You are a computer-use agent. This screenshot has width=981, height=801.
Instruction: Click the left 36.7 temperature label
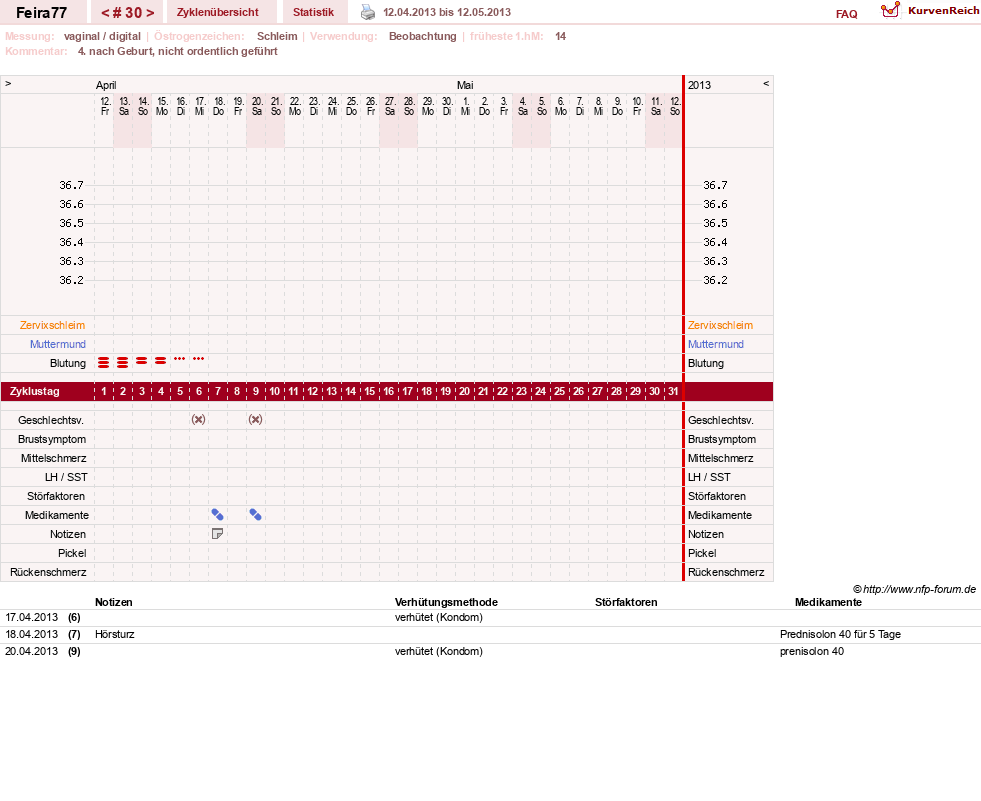71,185
